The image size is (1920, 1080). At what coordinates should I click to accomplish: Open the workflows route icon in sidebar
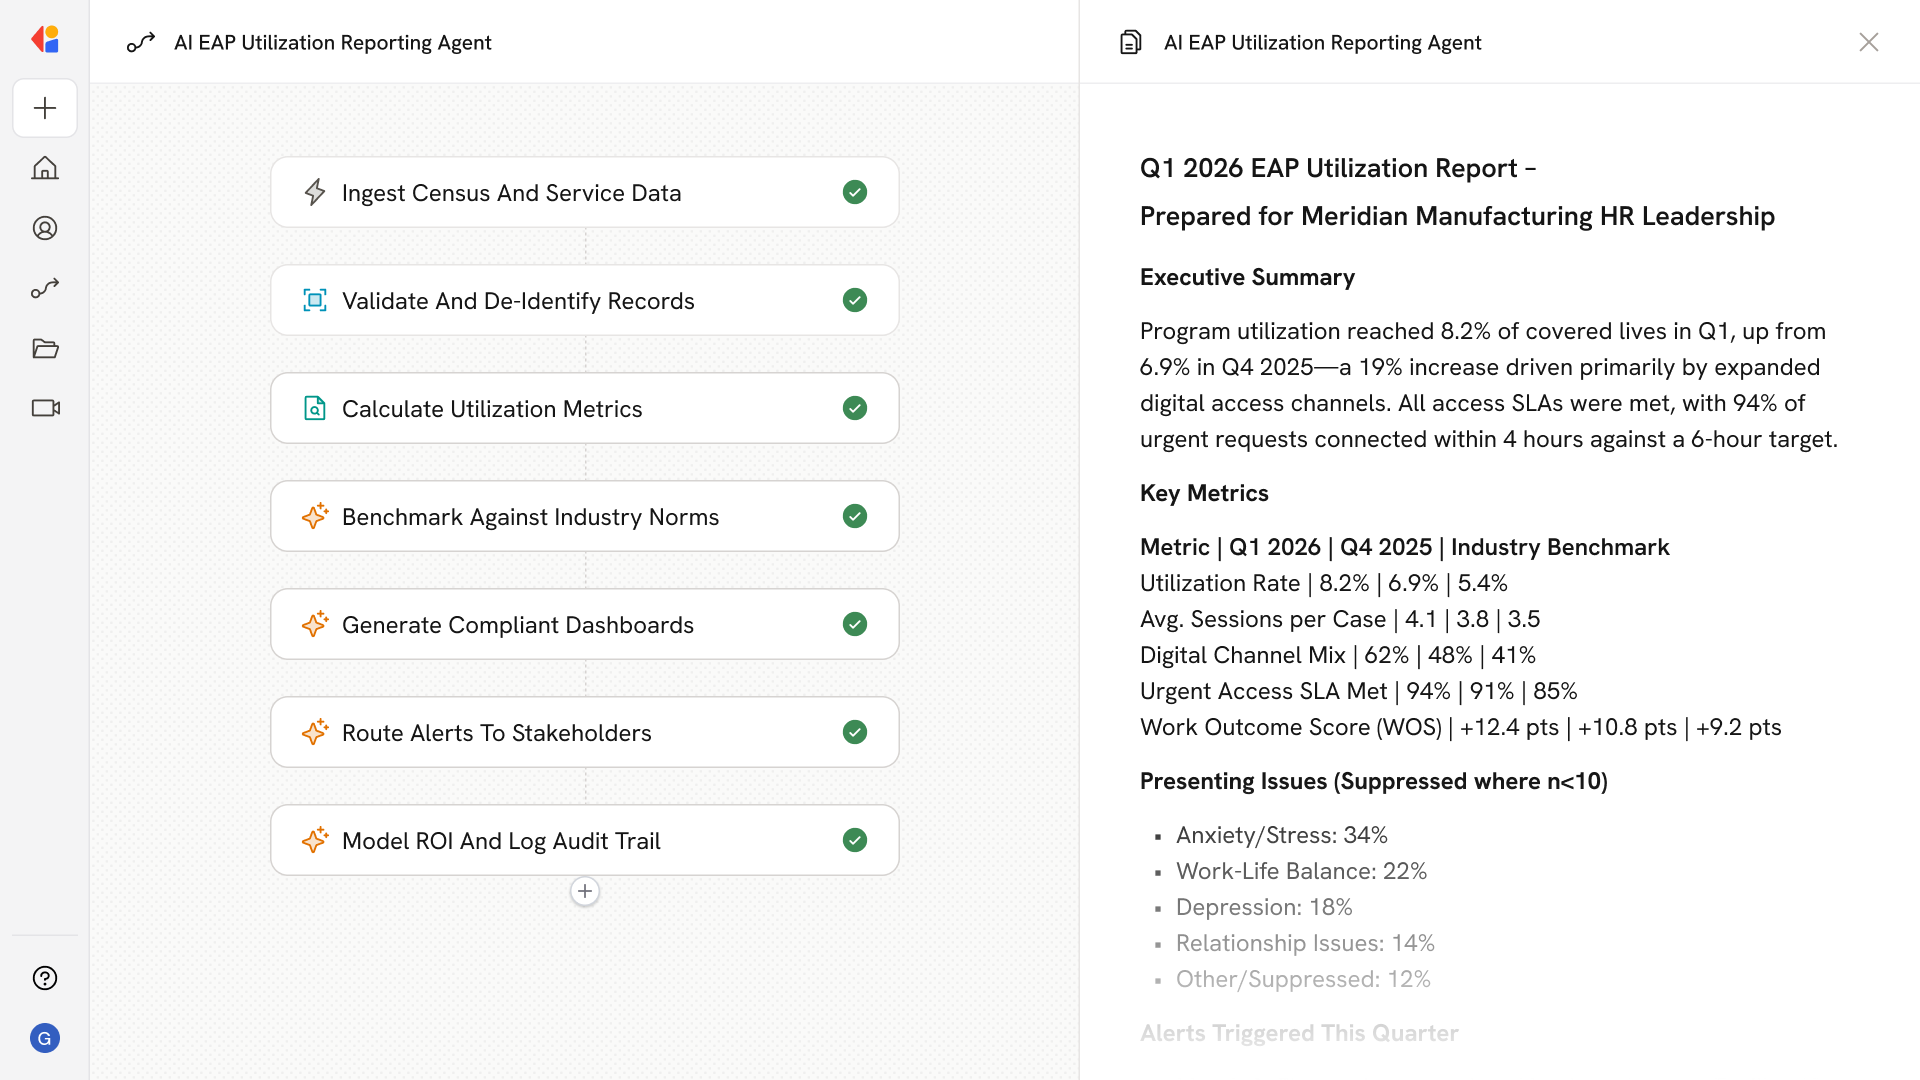pyautogui.click(x=45, y=288)
